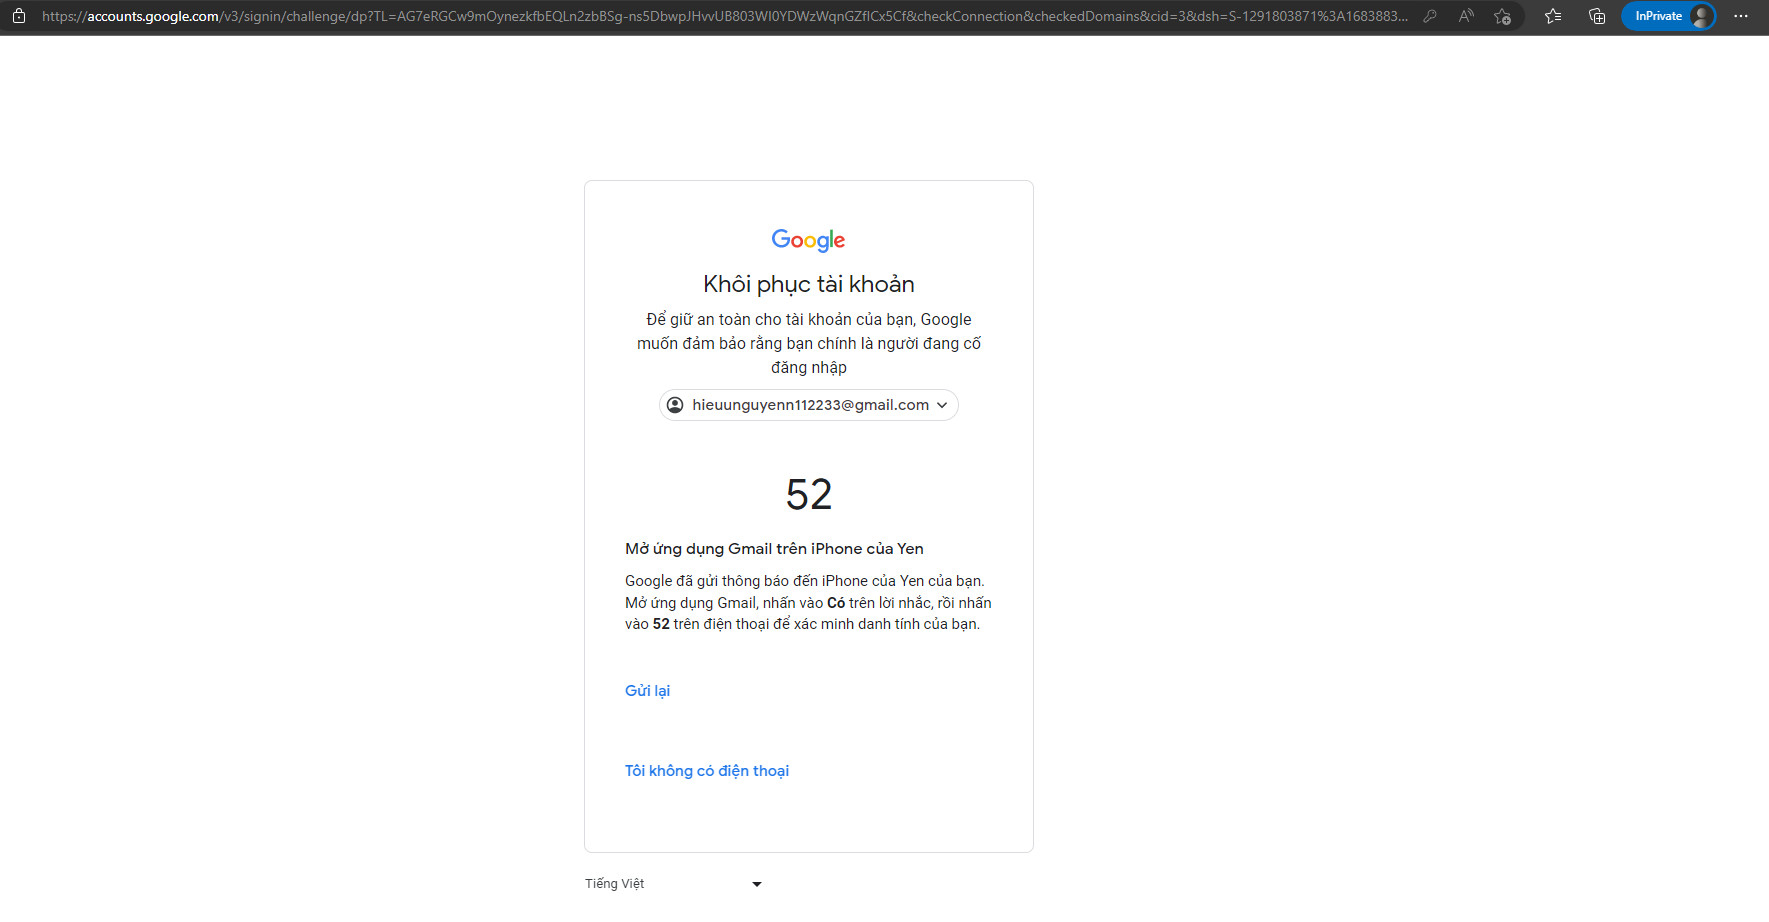Select the hieuunguyenn112233@gmail.com account switcher
The height and width of the screenshot is (922, 1769).
810,405
